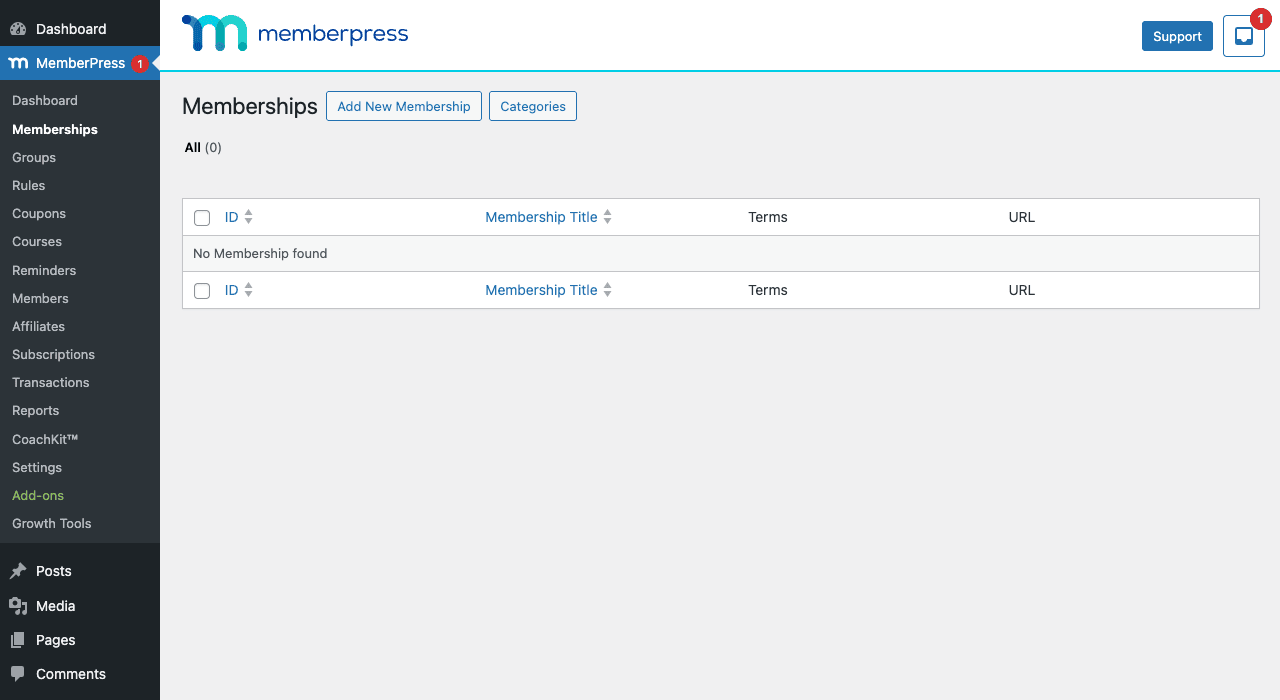
Task: Open the Media menu
Action: click(x=80, y=606)
